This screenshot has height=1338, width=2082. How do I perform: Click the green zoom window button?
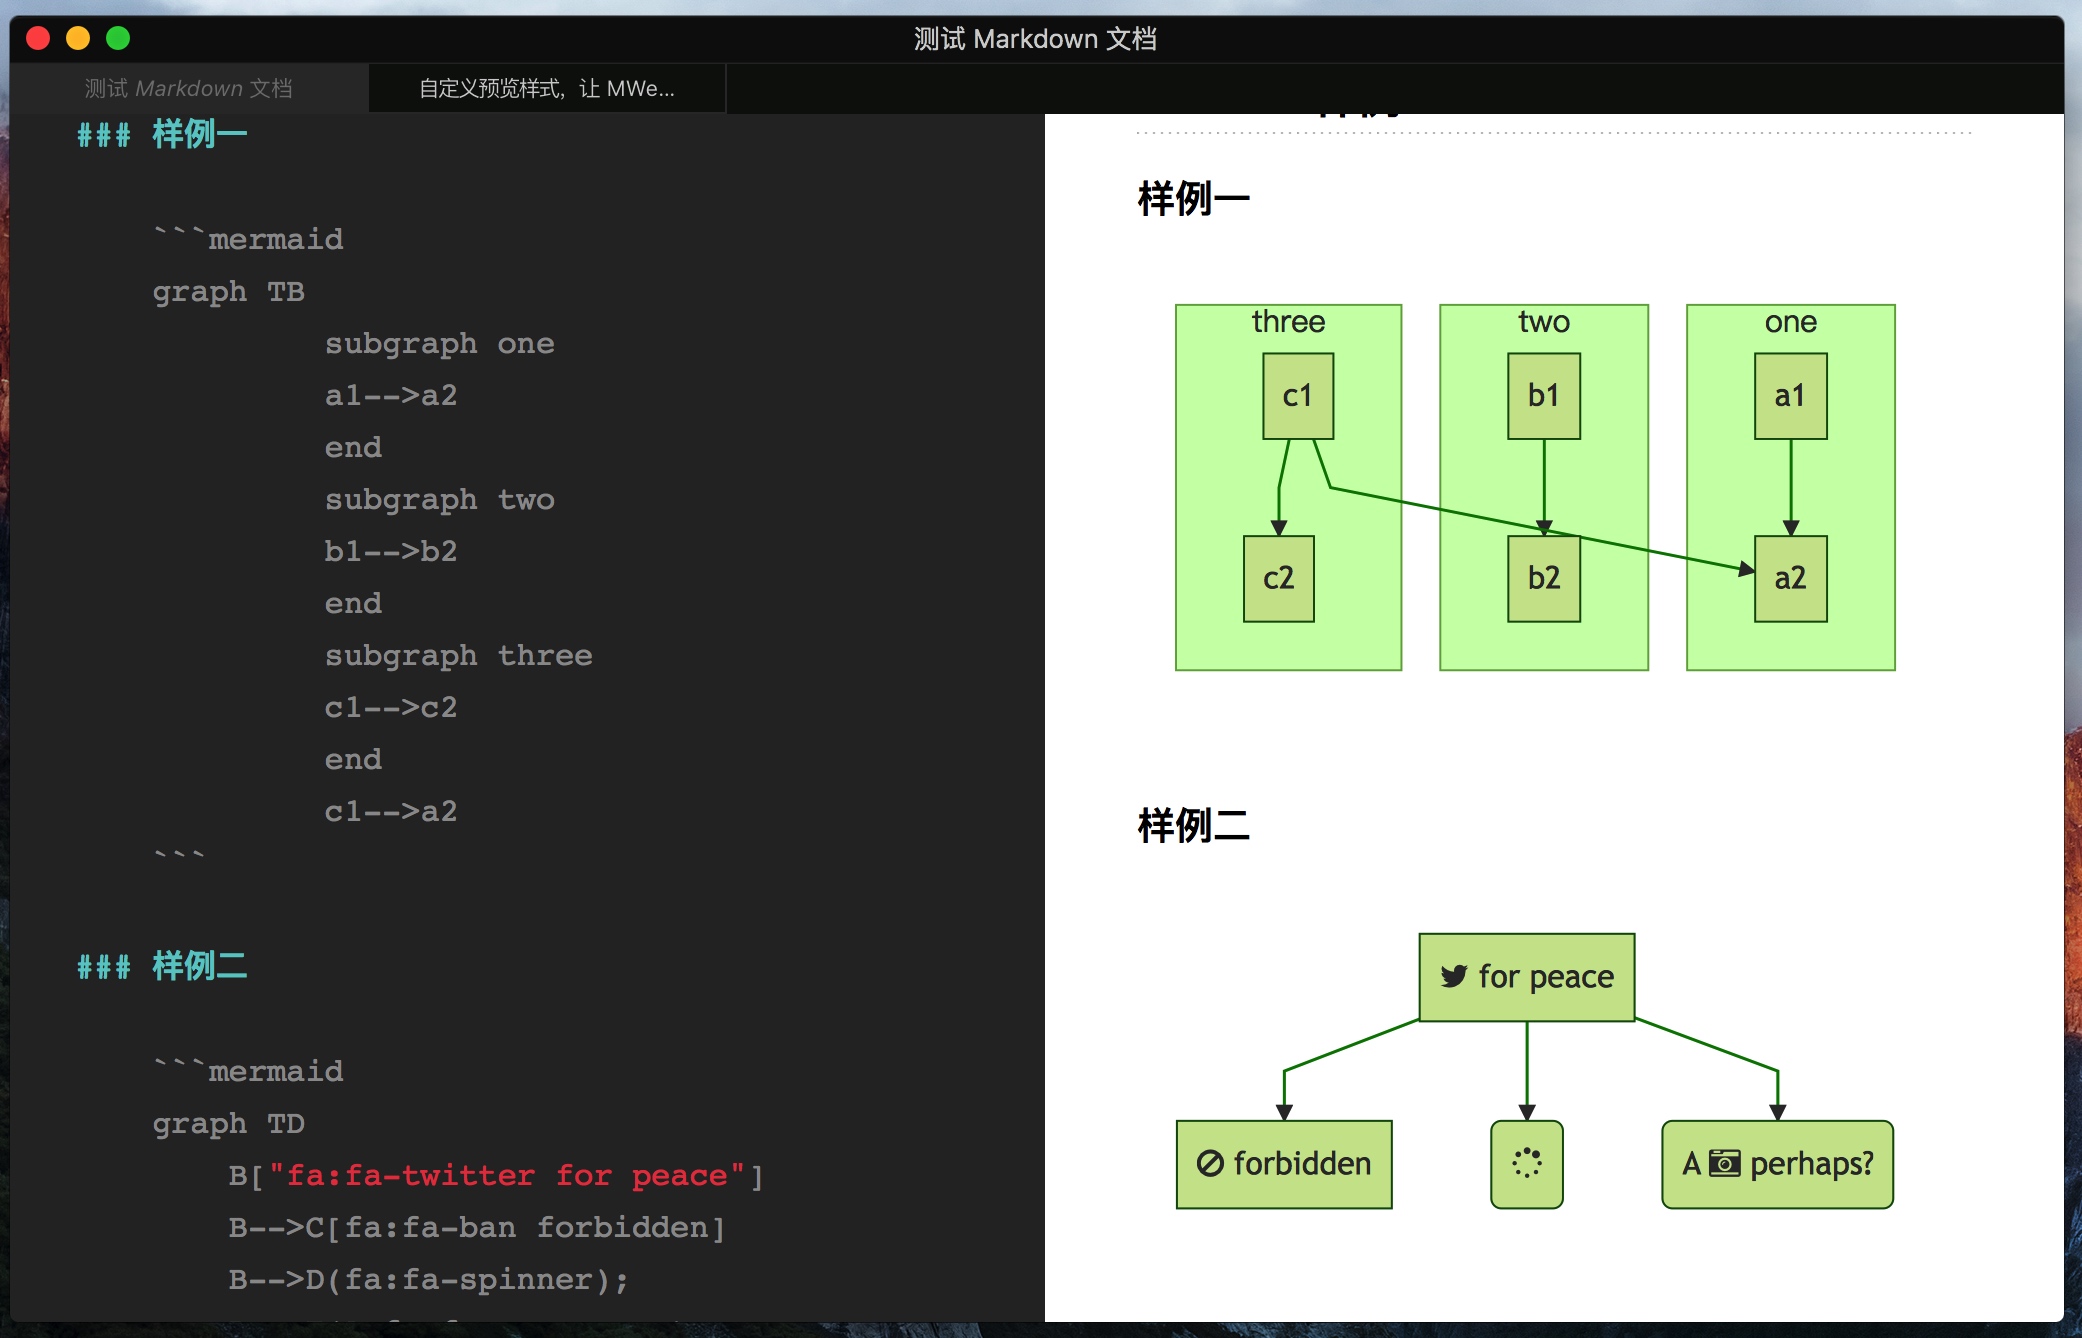tap(118, 38)
